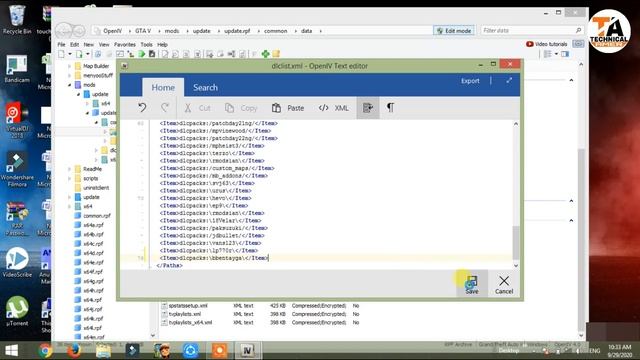Image resolution: width=640 pixels, height=360 pixels.
Task: Open File Explorer from taskbar
Action: (103, 351)
